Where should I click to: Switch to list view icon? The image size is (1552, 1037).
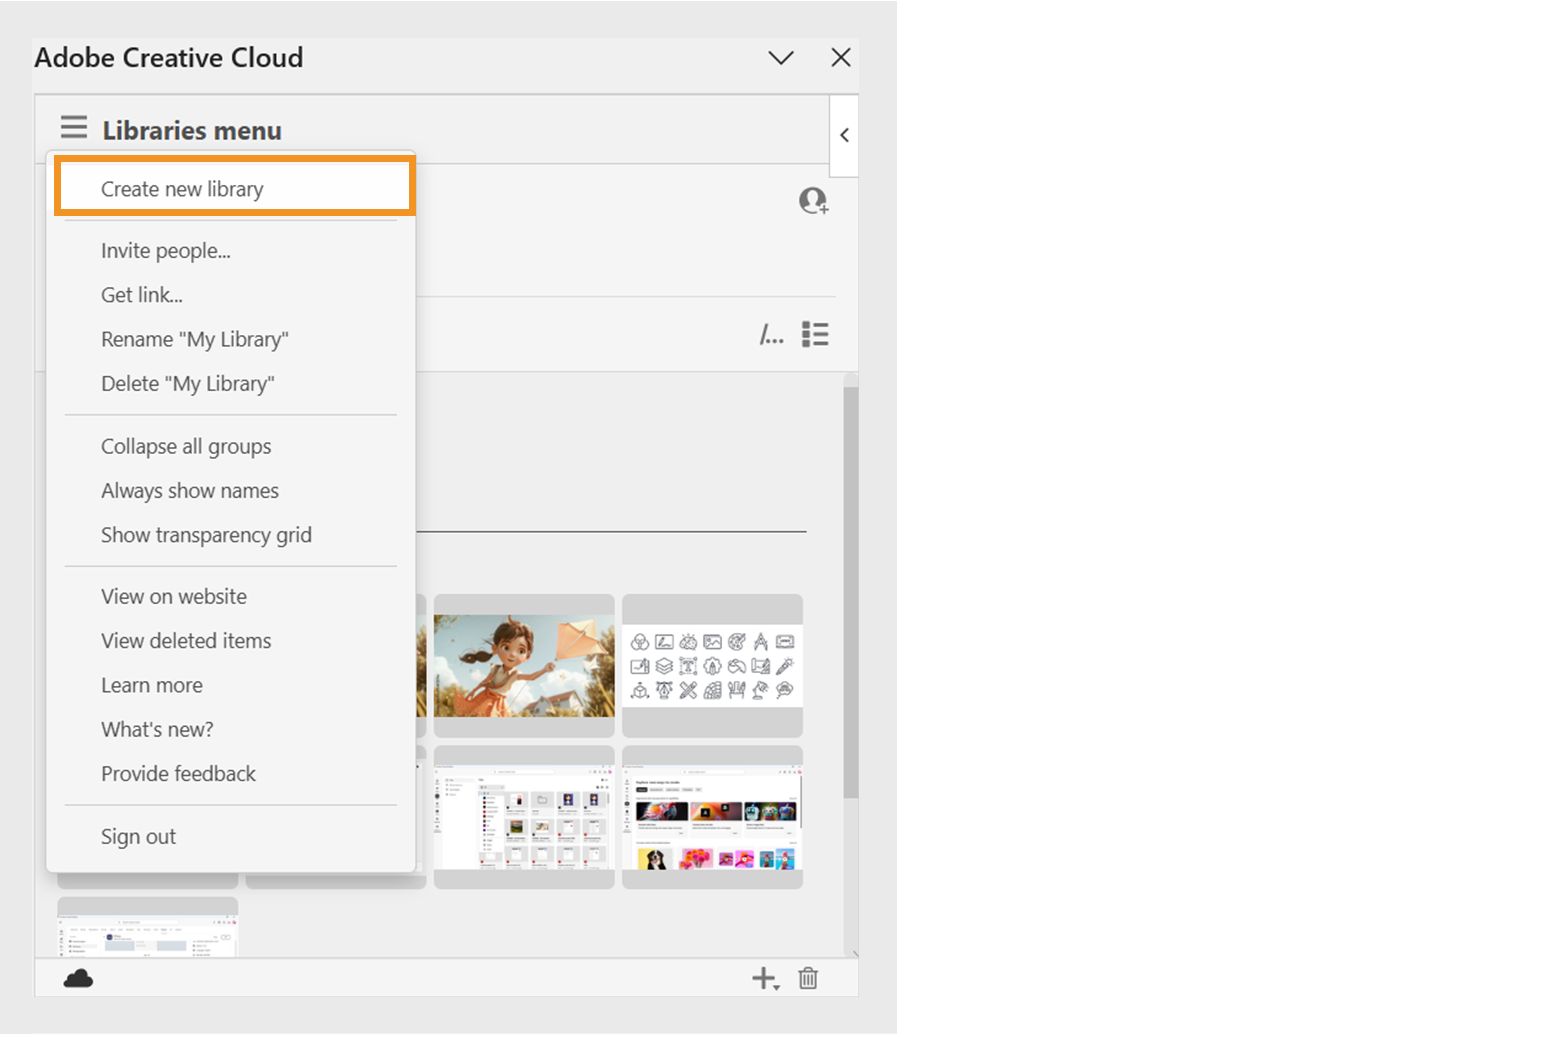pos(815,334)
